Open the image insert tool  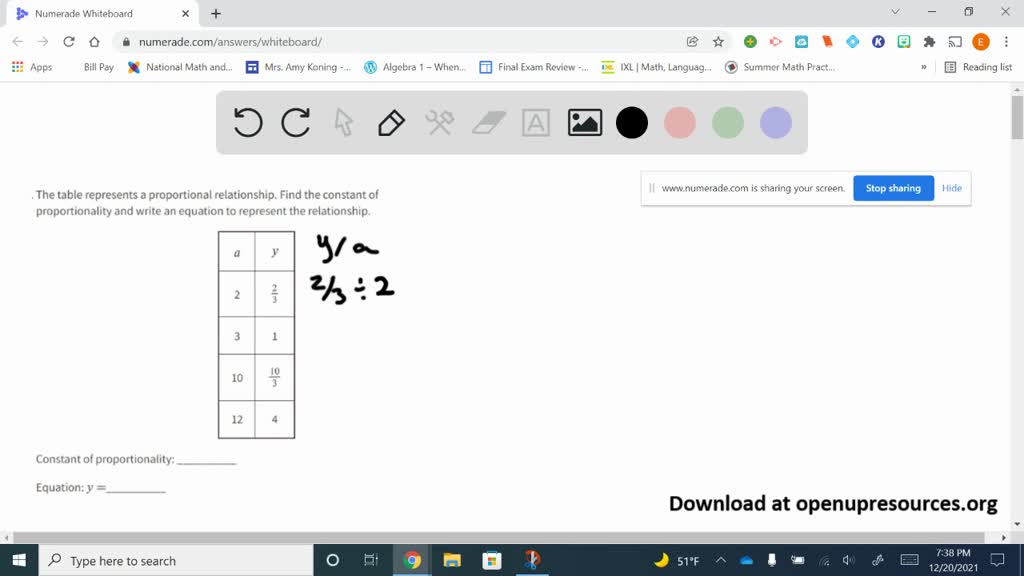click(584, 122)
